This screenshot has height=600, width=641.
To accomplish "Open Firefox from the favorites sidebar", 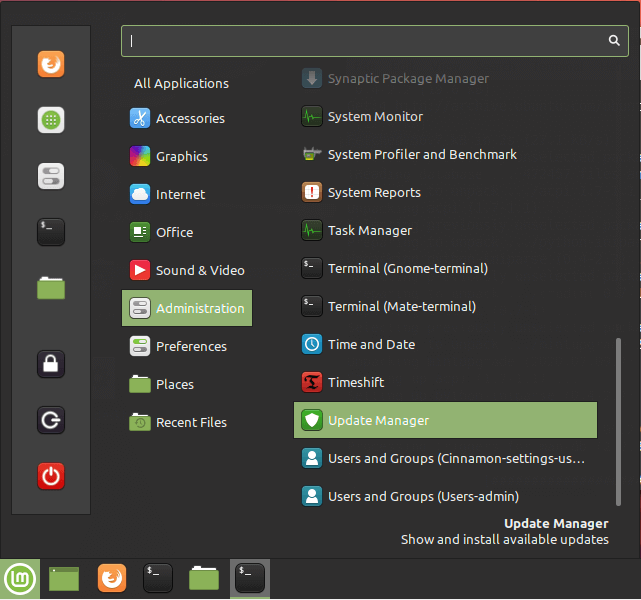I will pos(51,64).
